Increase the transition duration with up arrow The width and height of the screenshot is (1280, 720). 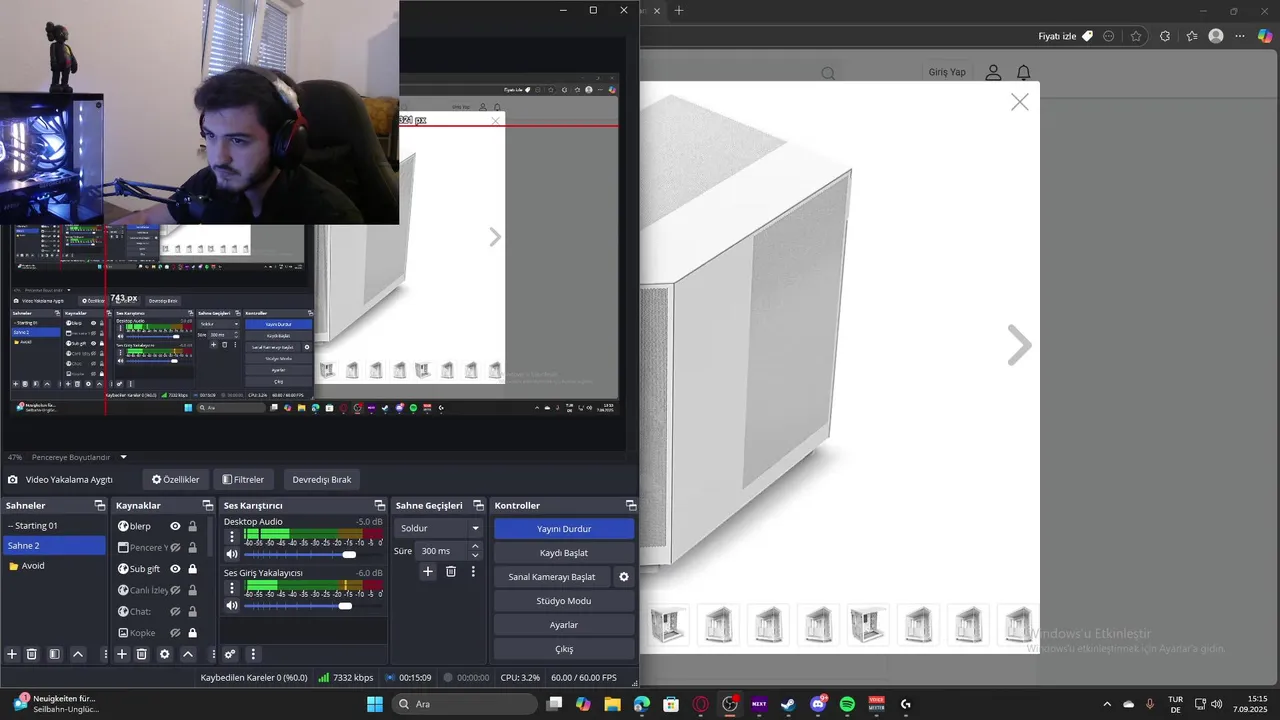click(475, 546)
